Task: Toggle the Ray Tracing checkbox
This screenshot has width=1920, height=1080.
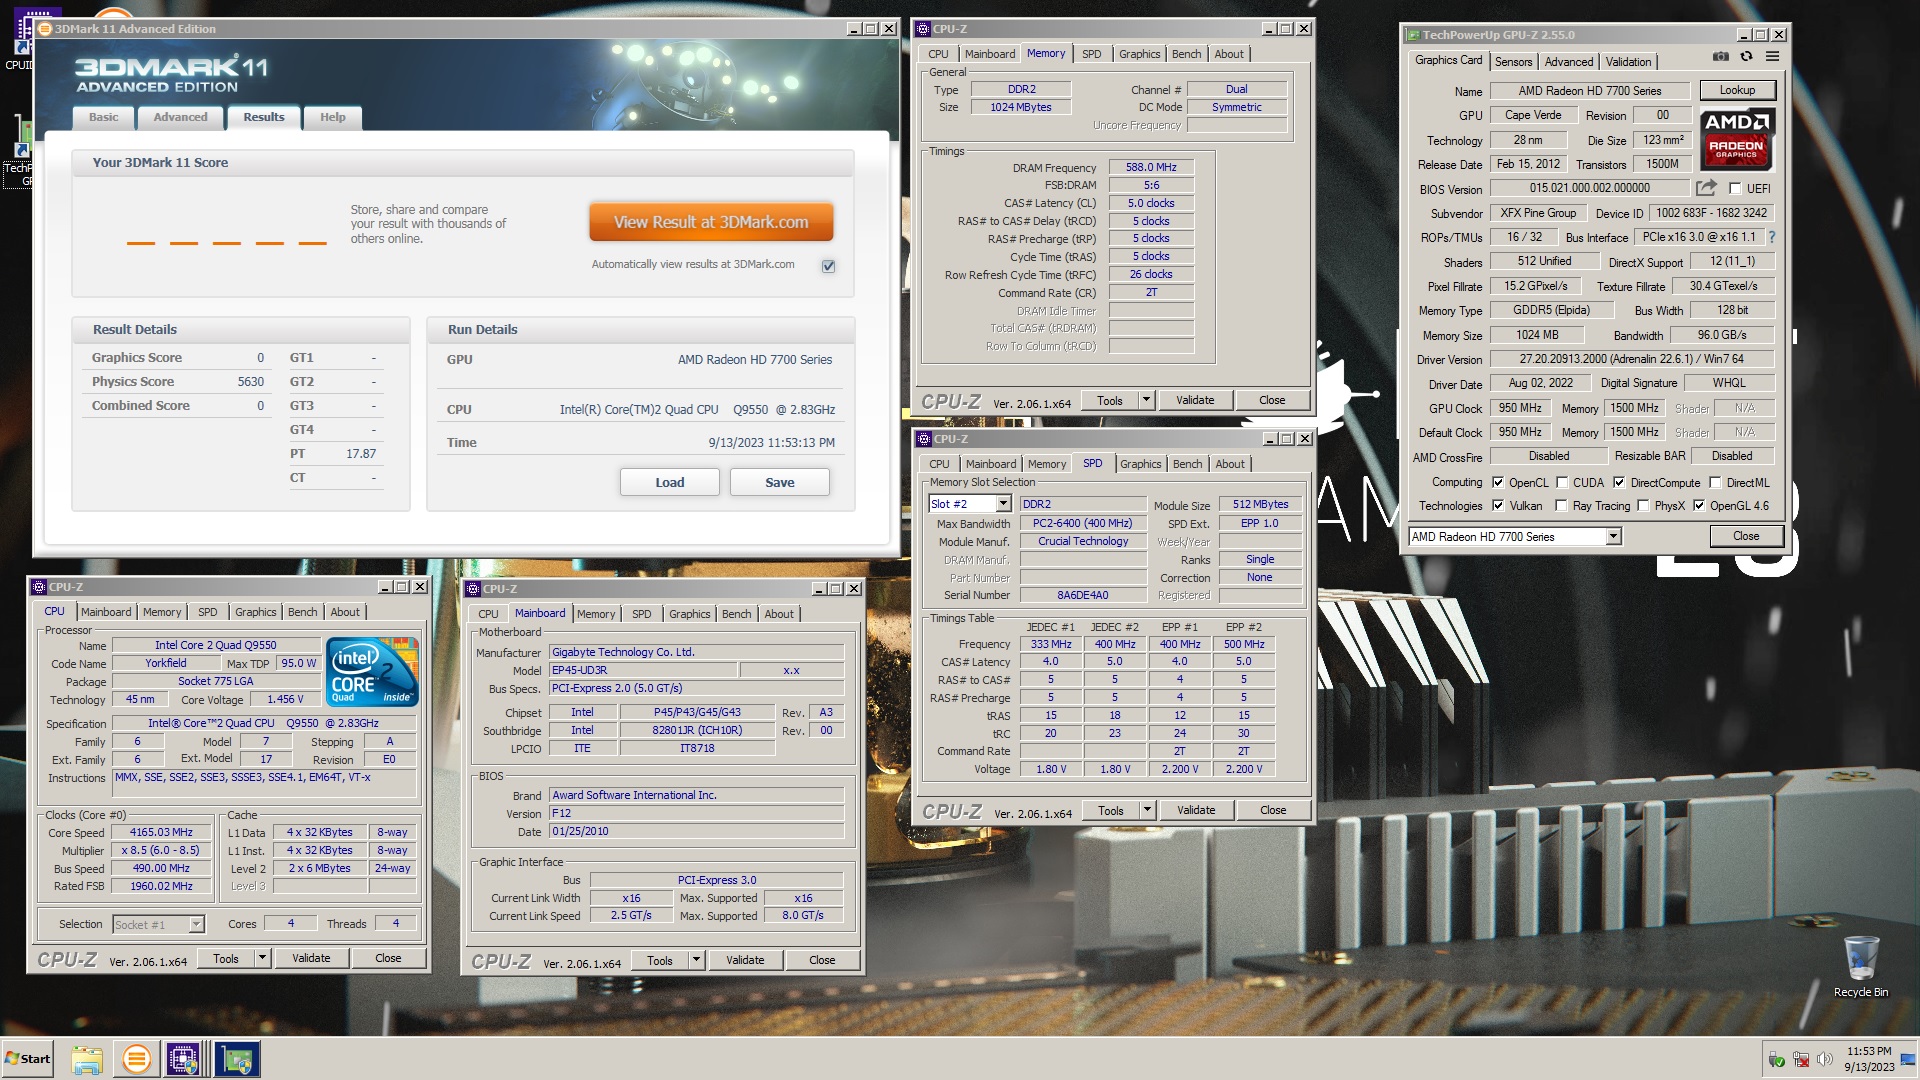Action: [x=1561, y=505]
